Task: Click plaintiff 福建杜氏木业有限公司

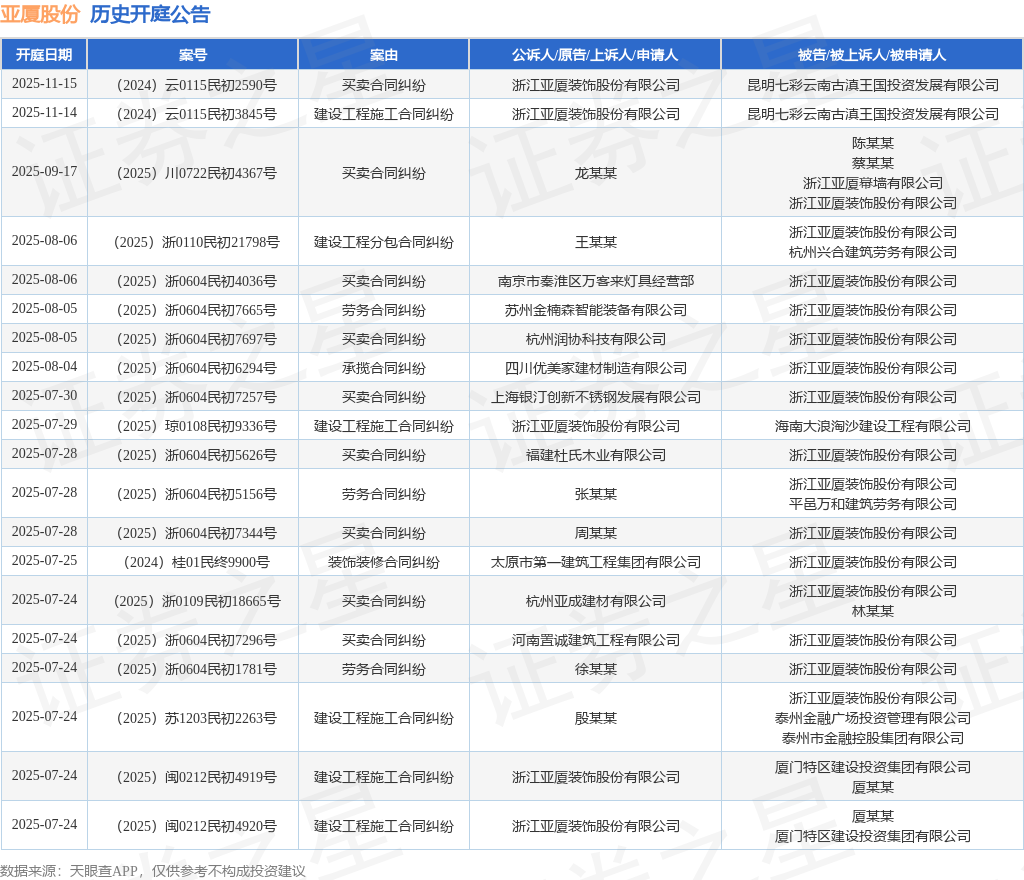Action: point(595,455)
